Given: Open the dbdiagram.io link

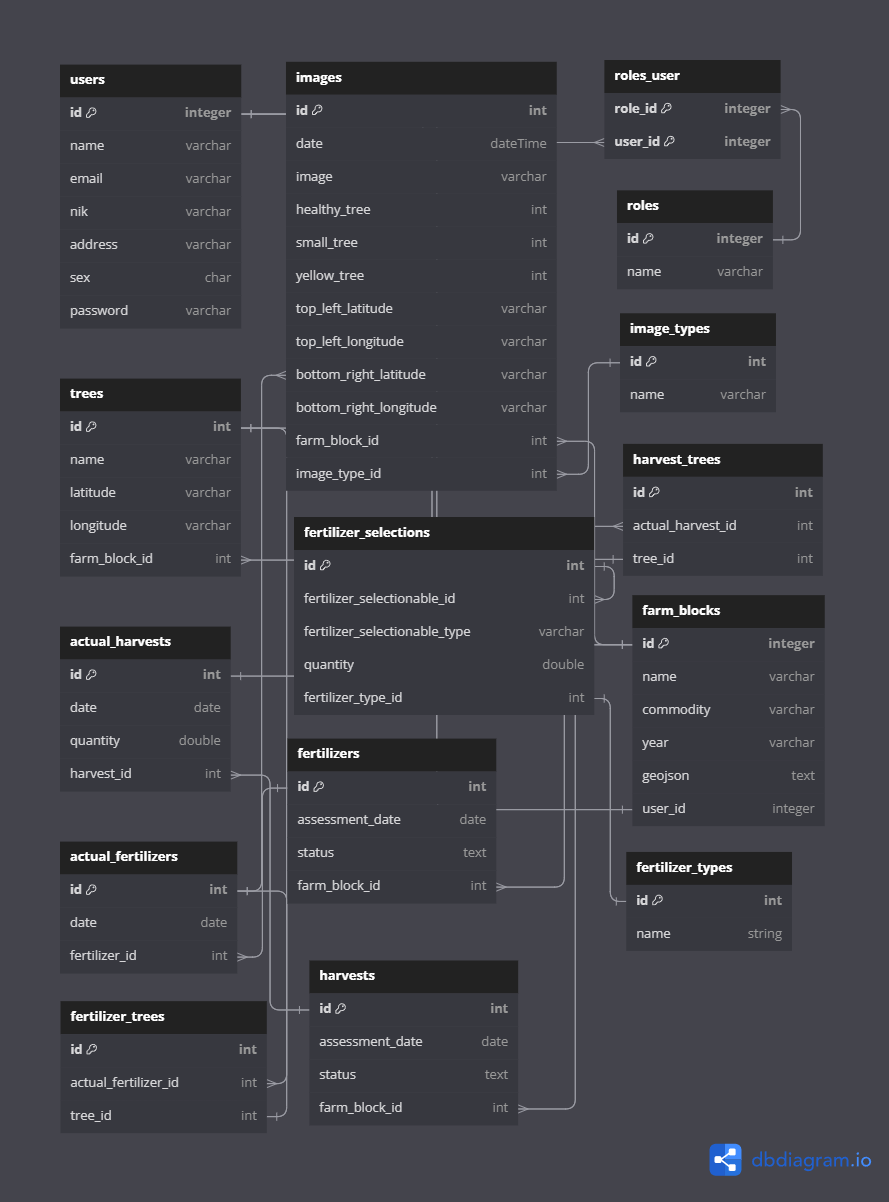Looking at the screenshot, I should (810, 1160).
